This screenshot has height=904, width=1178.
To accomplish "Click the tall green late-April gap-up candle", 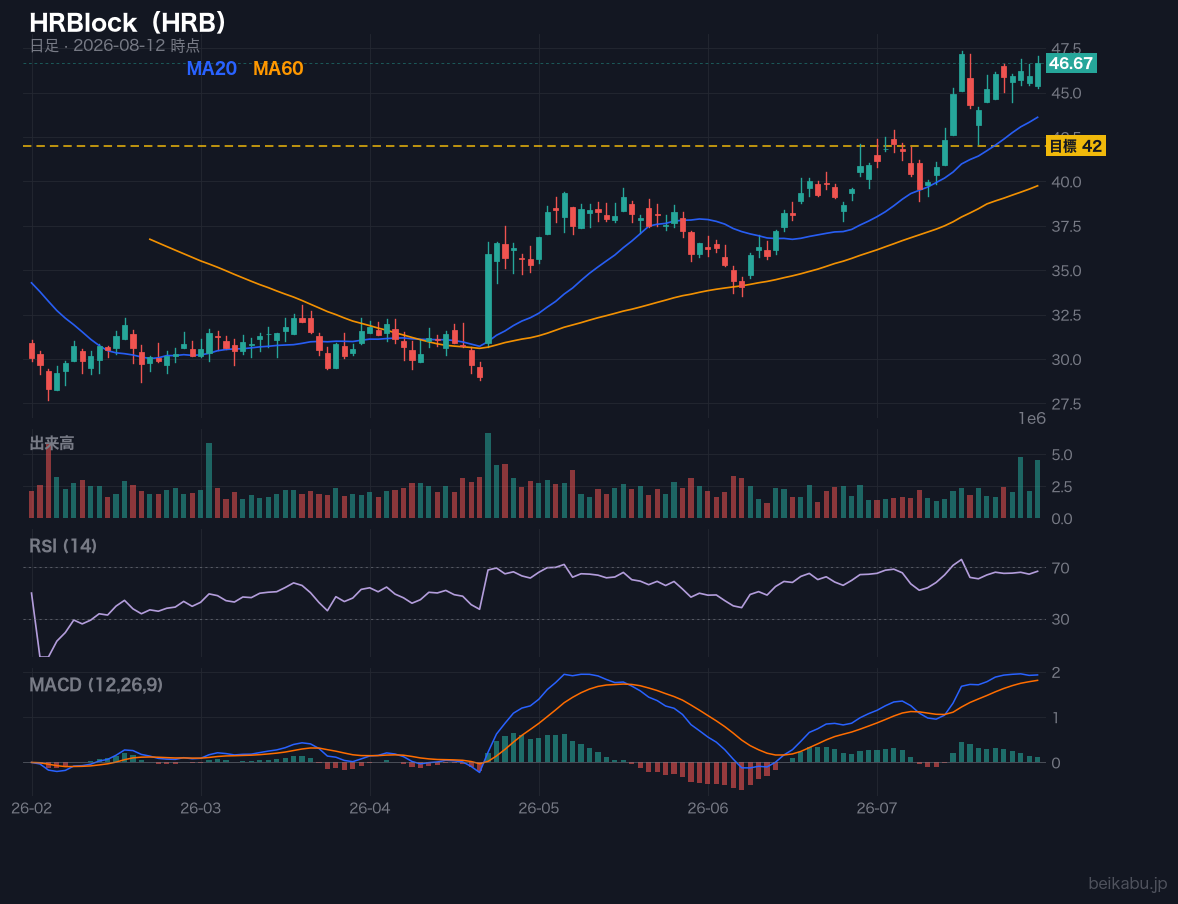I will 488,299.
